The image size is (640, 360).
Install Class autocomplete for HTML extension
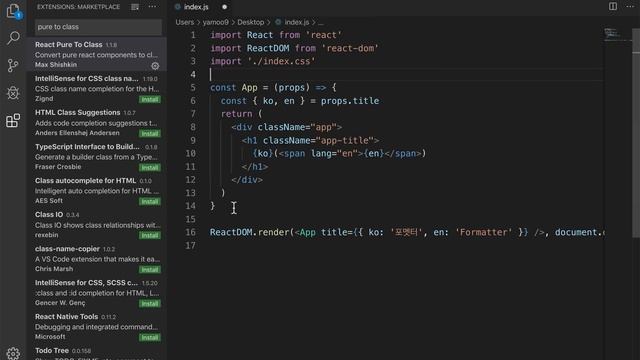[x=150, y=201]
